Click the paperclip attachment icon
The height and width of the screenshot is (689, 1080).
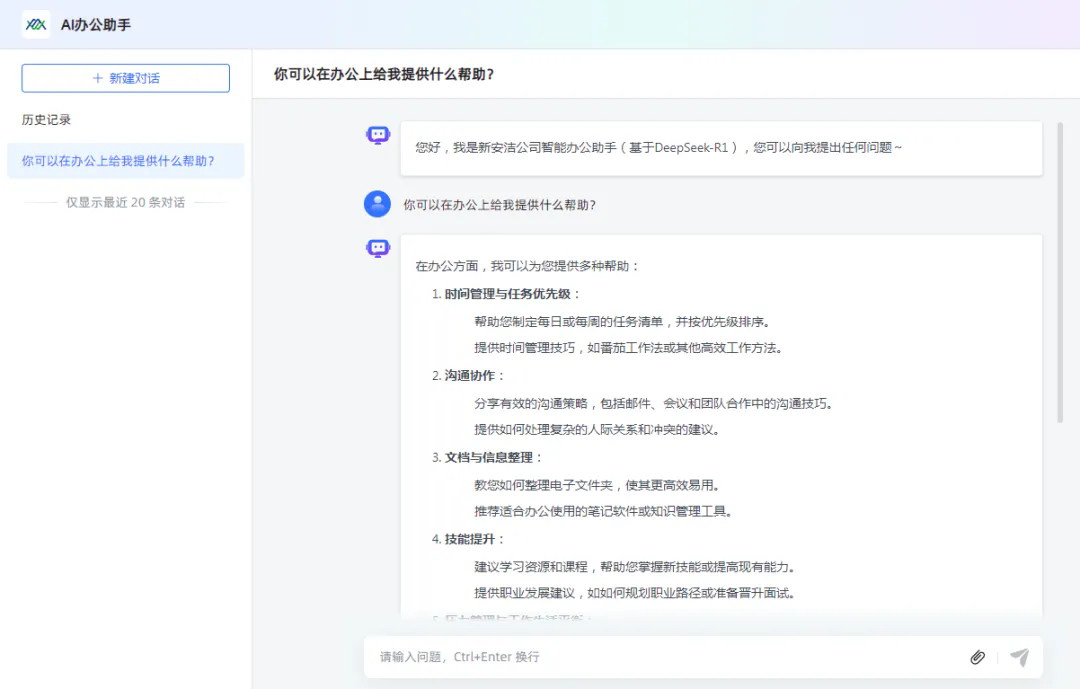coord(977,657)
